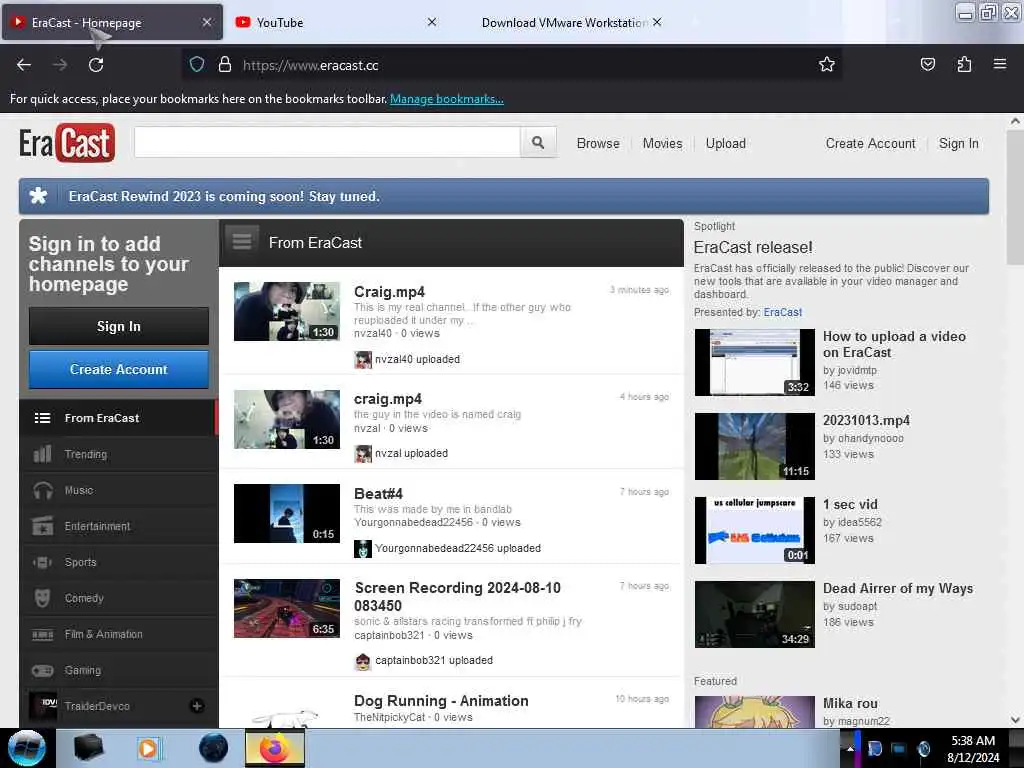Open the Firefox hamburger menu
The image size is (1024, 768).
click(x=999, y=64)
